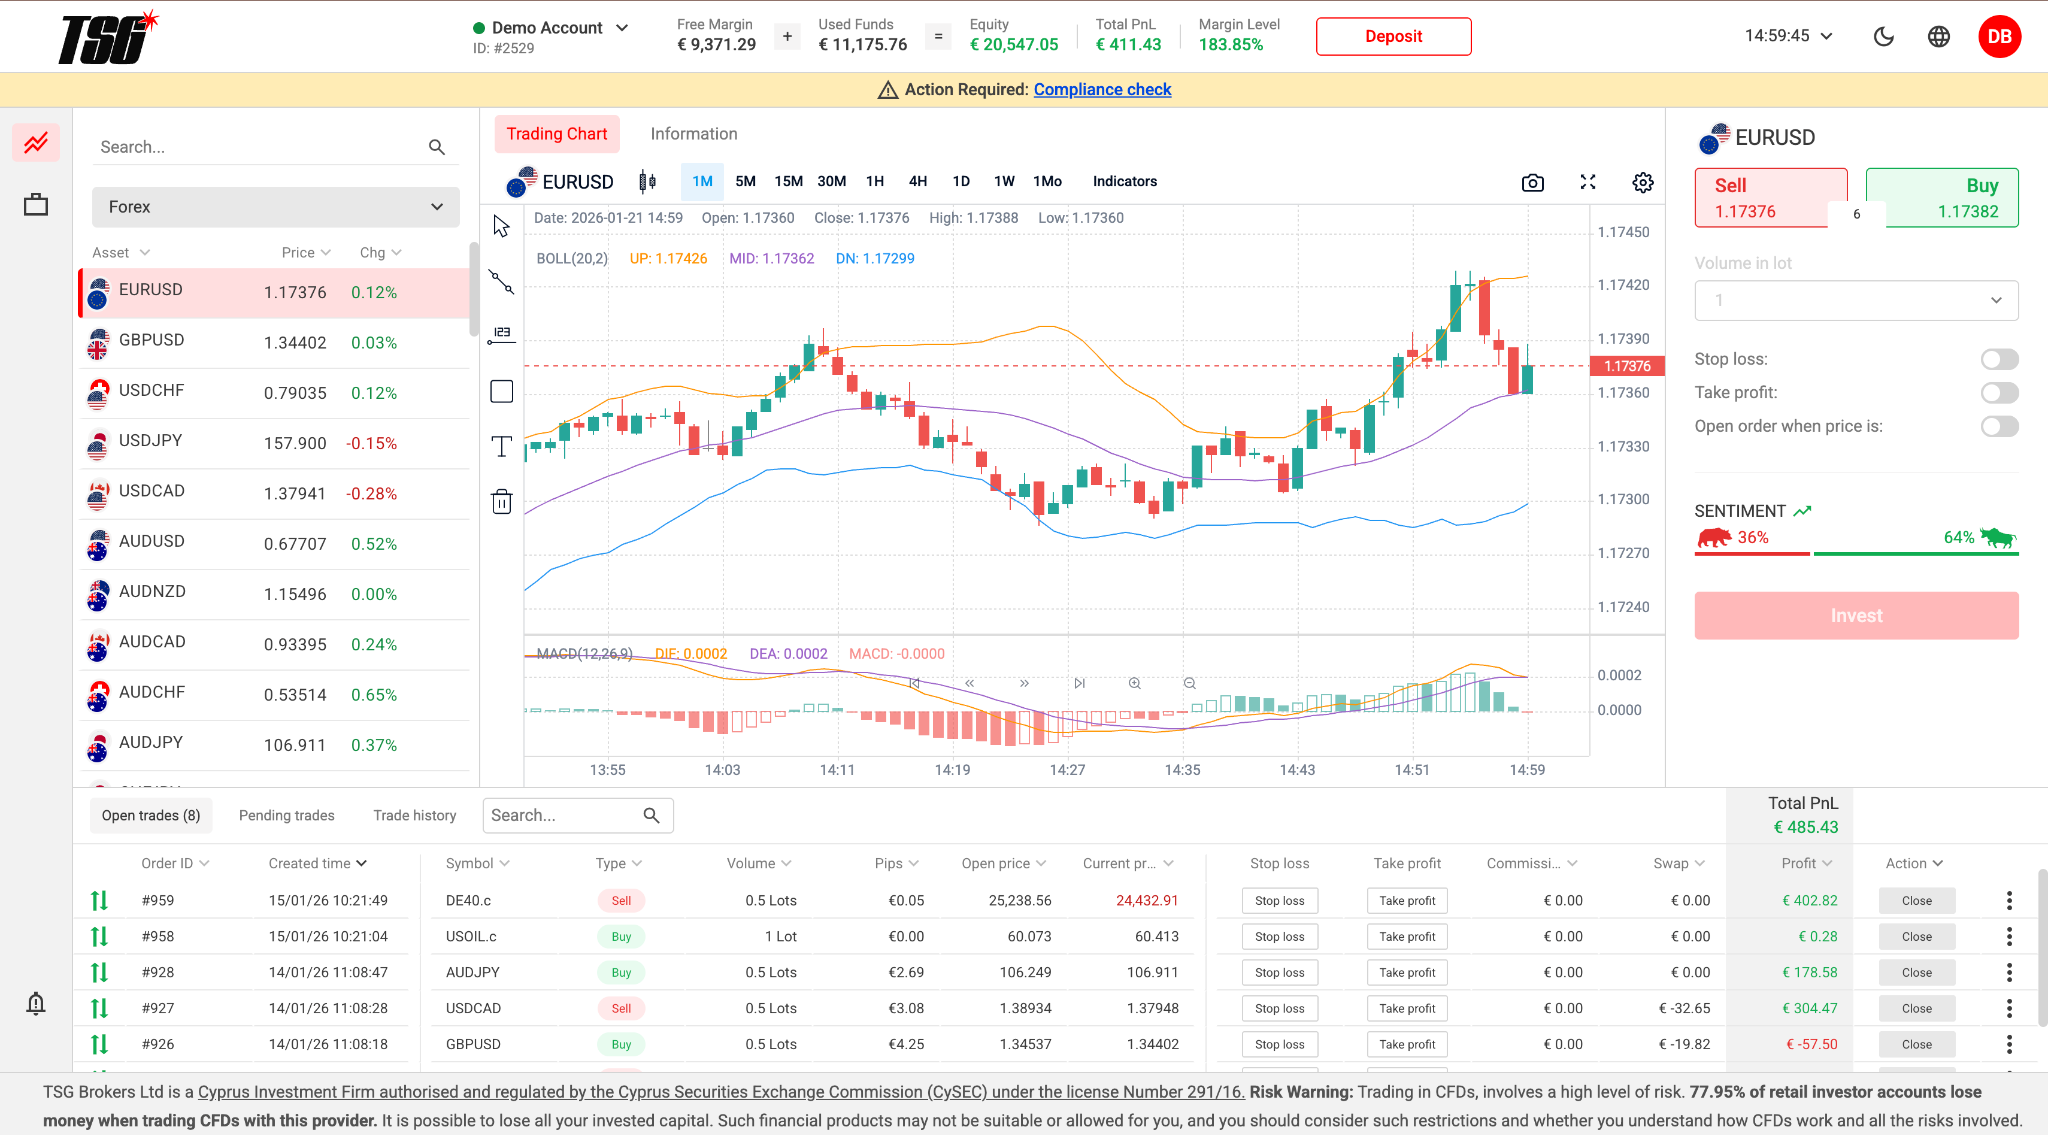Click the asset search magnifier icon
Viewport: 2048px width, 1135px height.
[437, 147]
